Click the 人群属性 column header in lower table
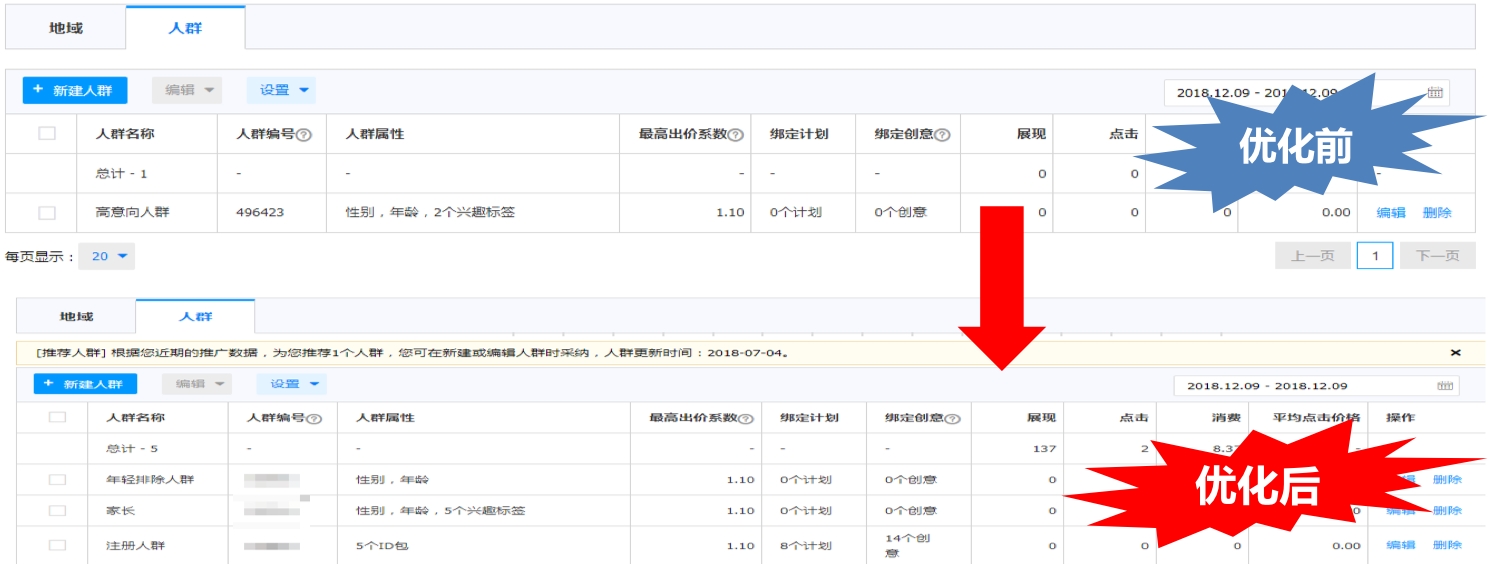1500x564 pixels. click(x=385, y=418)
